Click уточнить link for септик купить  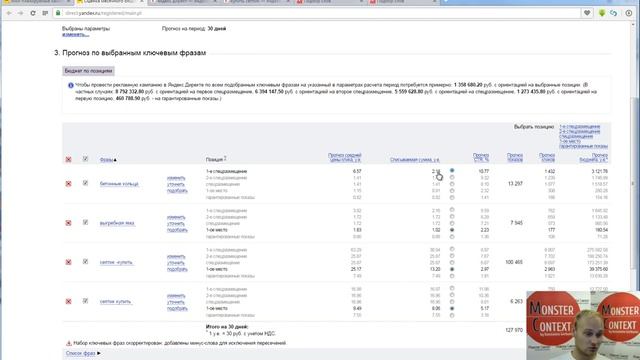tap(176, 302)
